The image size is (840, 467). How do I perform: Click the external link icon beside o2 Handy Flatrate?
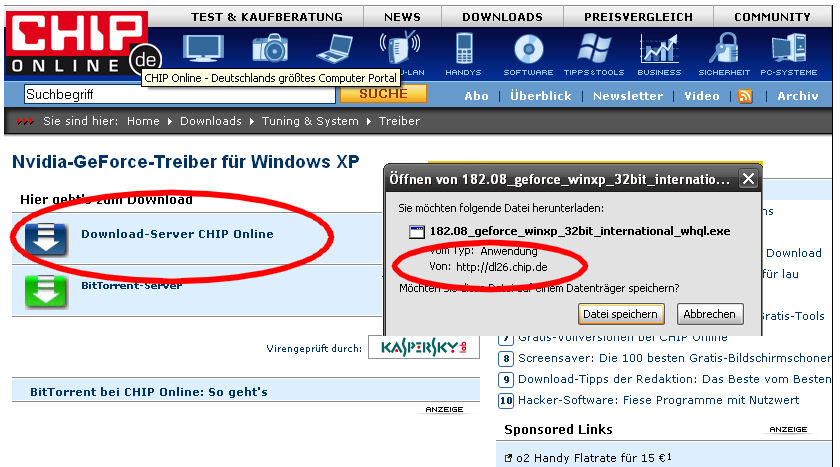click(x=508, y=458)
